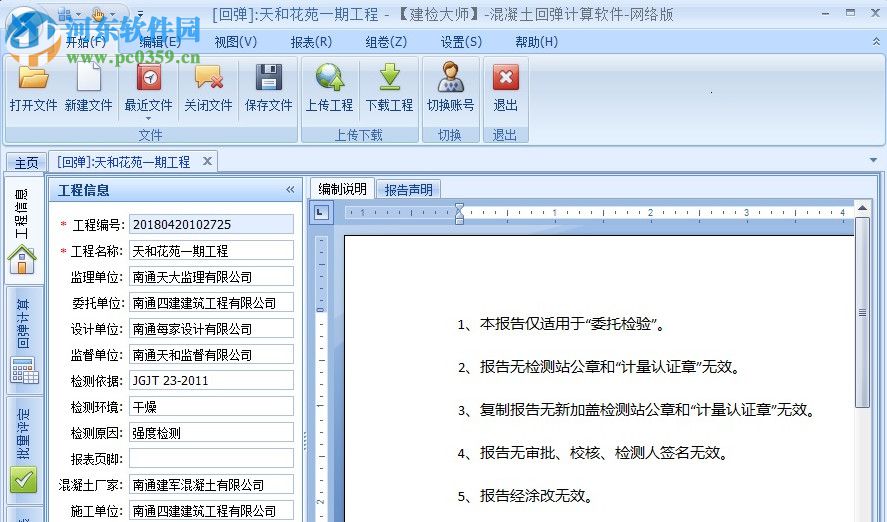Switch to the 编制说明 tab
This screenshot has height=522, width=887.
tap(342, 189)
